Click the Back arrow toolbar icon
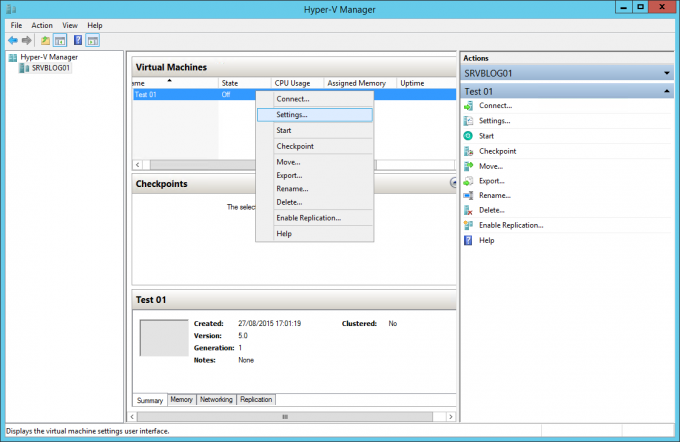 [12, 40]
